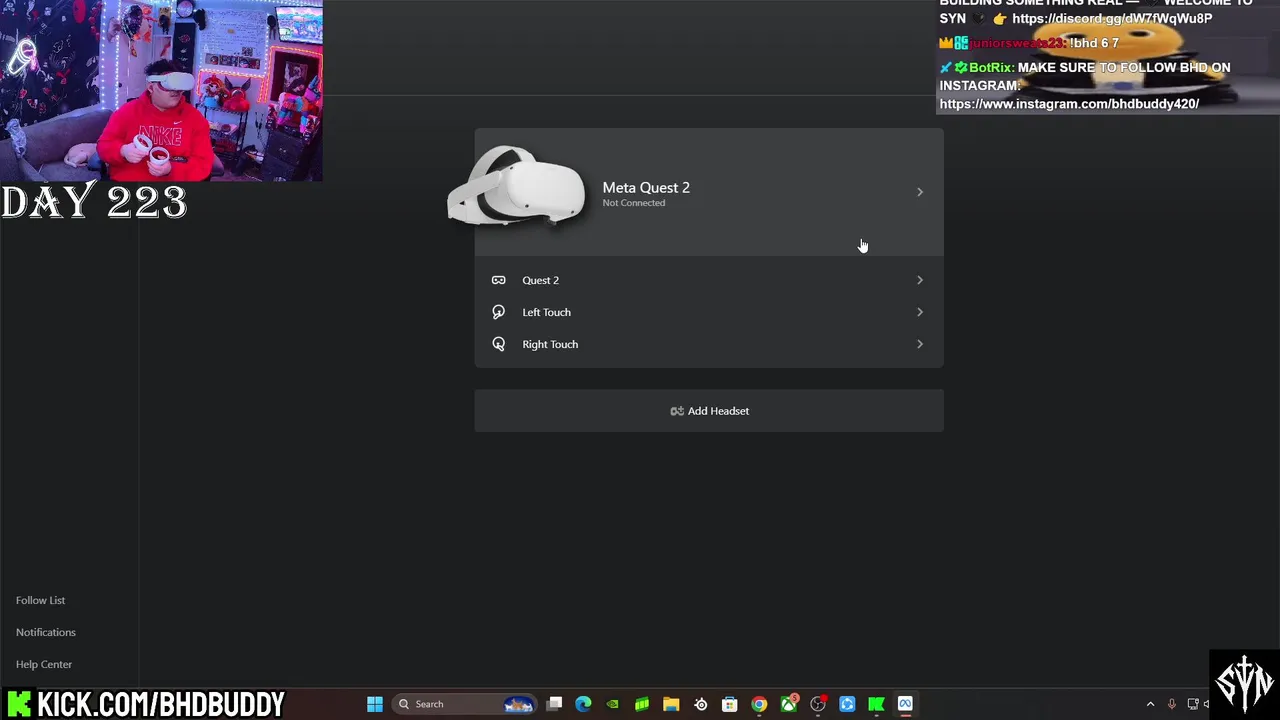The width and height of the screenshot is (1280, 720).
Task: Select the Right Touch text label
Action: [x=550, y=344]
